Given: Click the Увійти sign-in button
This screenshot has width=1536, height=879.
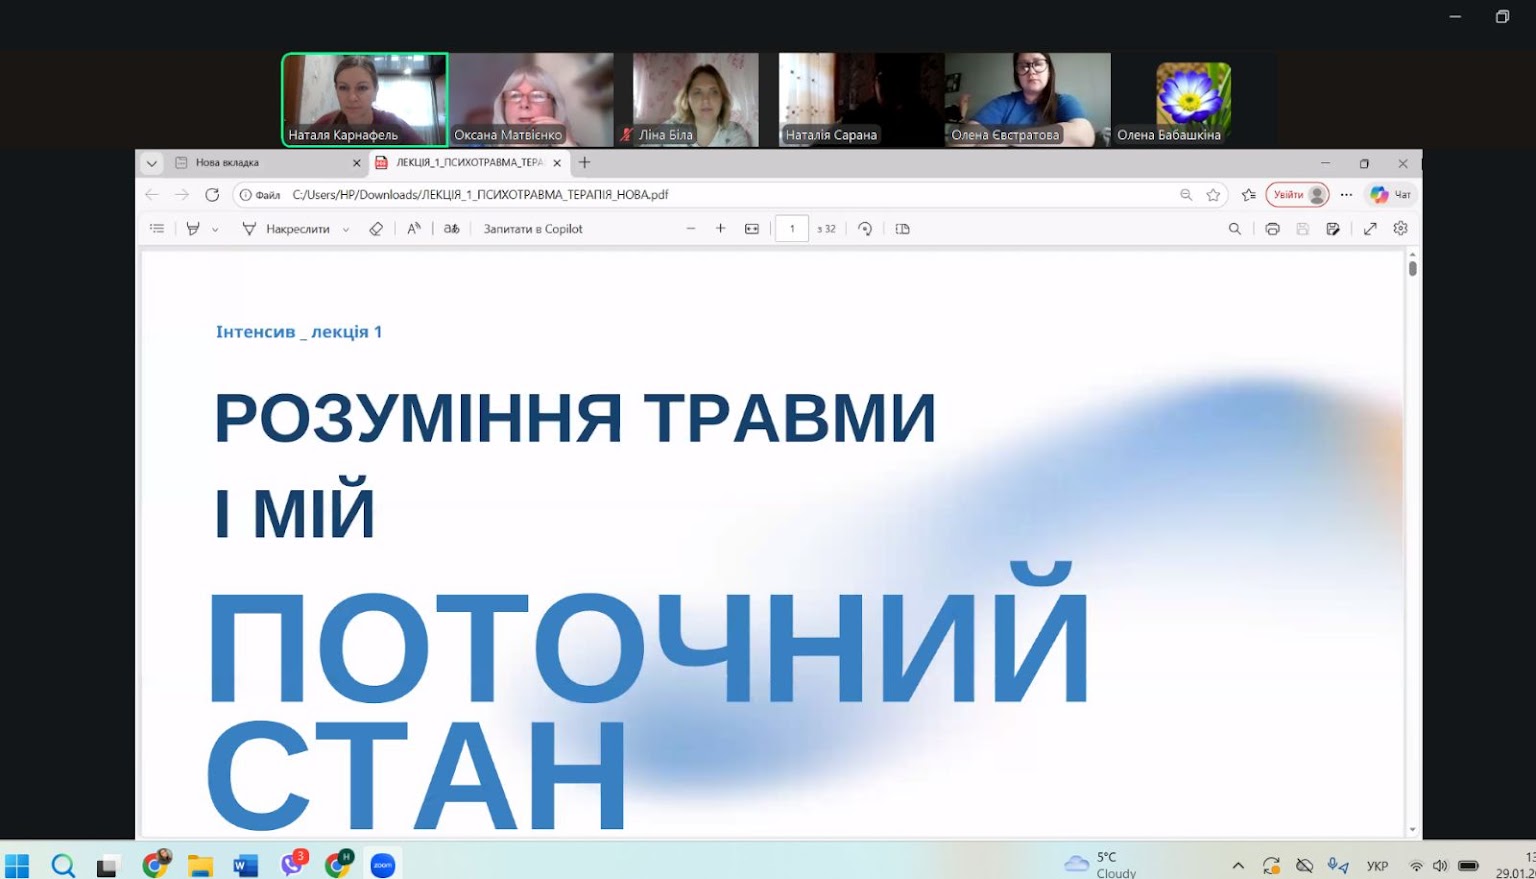Looking at the screenshot, I should 1297,195.
